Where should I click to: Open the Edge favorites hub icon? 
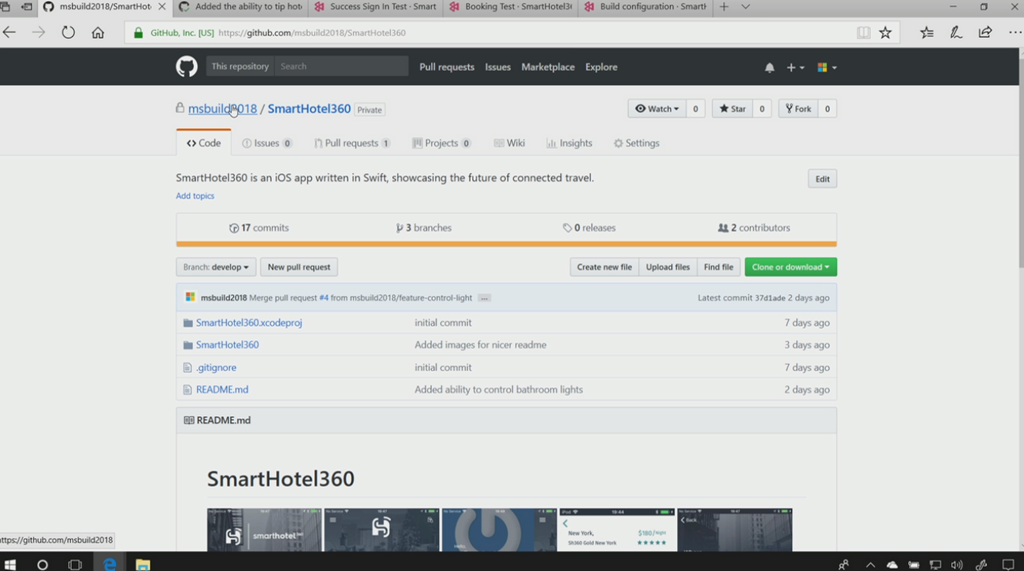pos(926,32)
